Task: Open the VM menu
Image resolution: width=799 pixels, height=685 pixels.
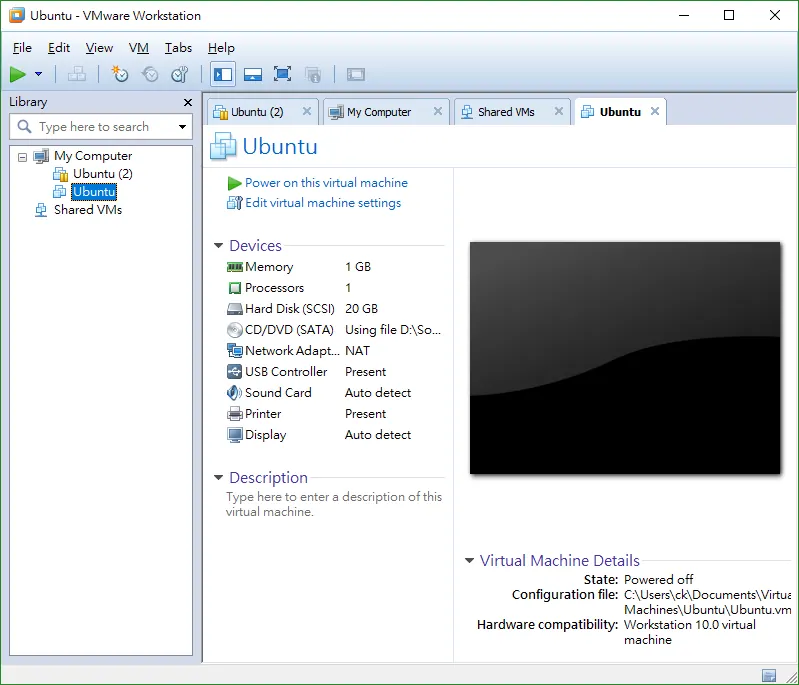Action: pos(139,48)
